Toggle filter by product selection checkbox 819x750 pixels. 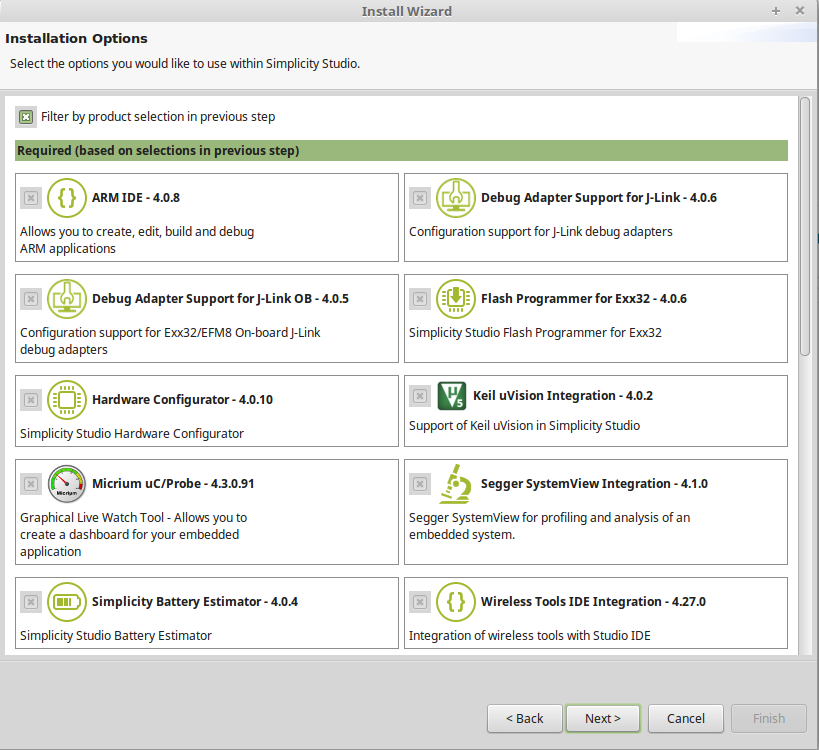(x=25, y=116)
